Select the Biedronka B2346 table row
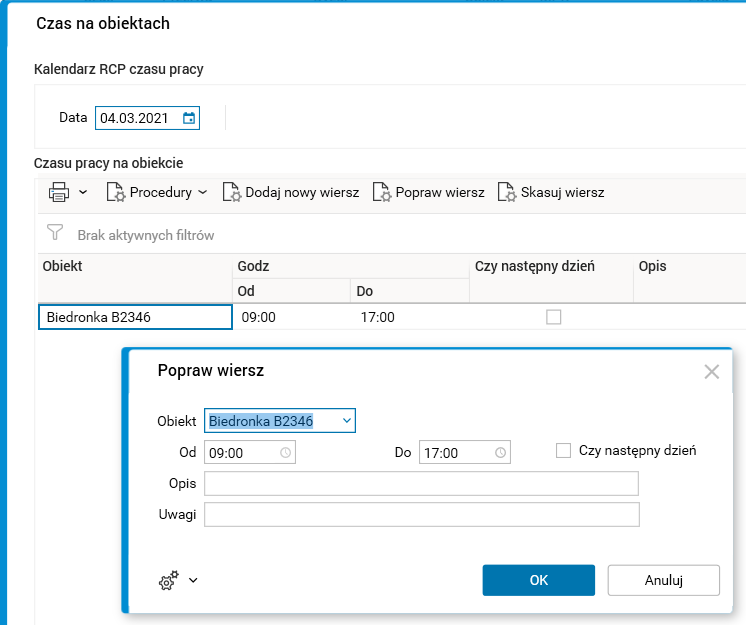746x625 pixels. (134, 317)
